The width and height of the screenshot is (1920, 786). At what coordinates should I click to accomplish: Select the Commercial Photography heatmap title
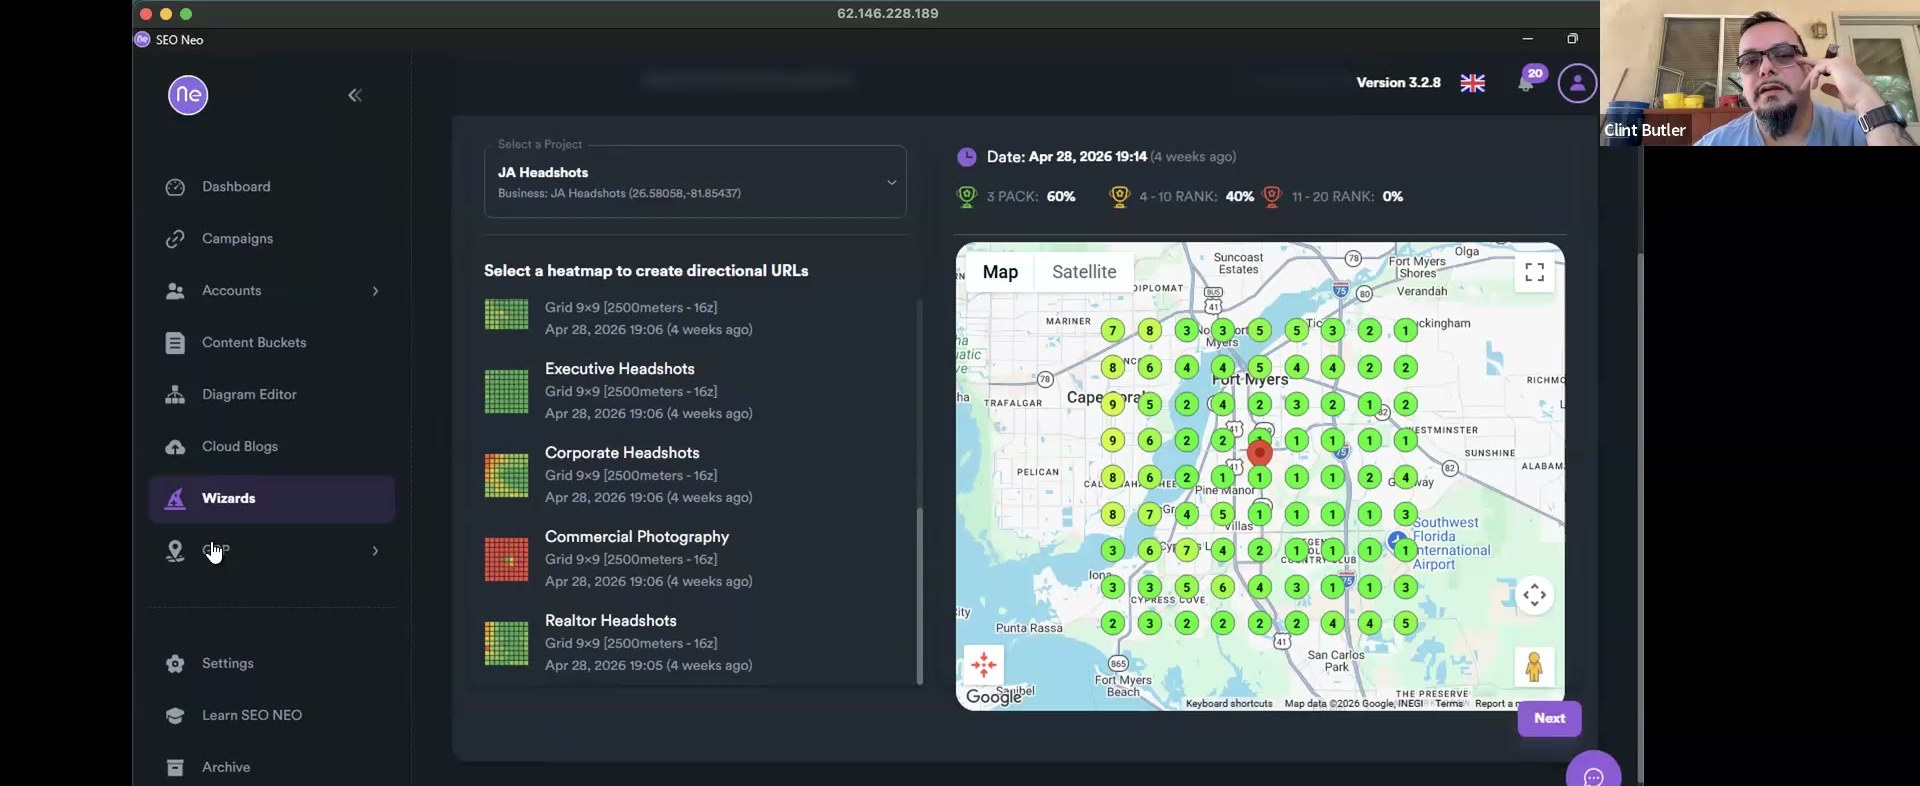(637, 537)
